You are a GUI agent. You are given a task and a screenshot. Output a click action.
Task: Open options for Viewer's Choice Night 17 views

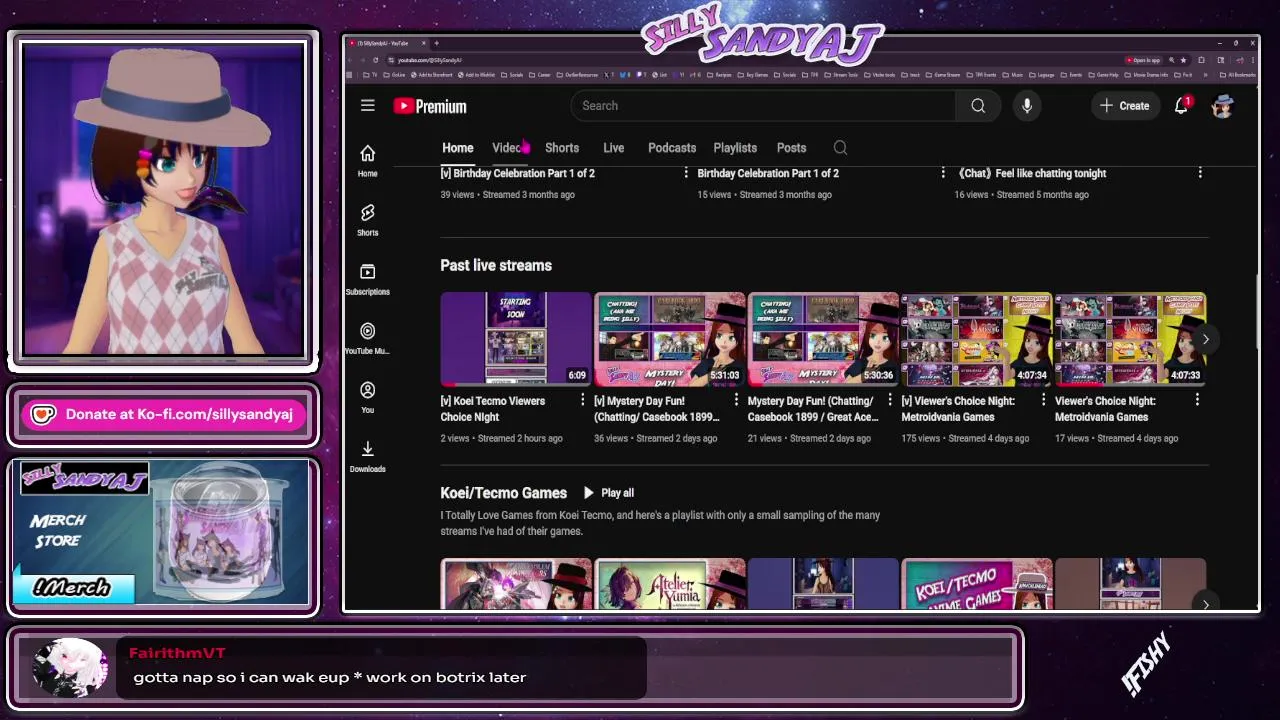point(1197,400)
